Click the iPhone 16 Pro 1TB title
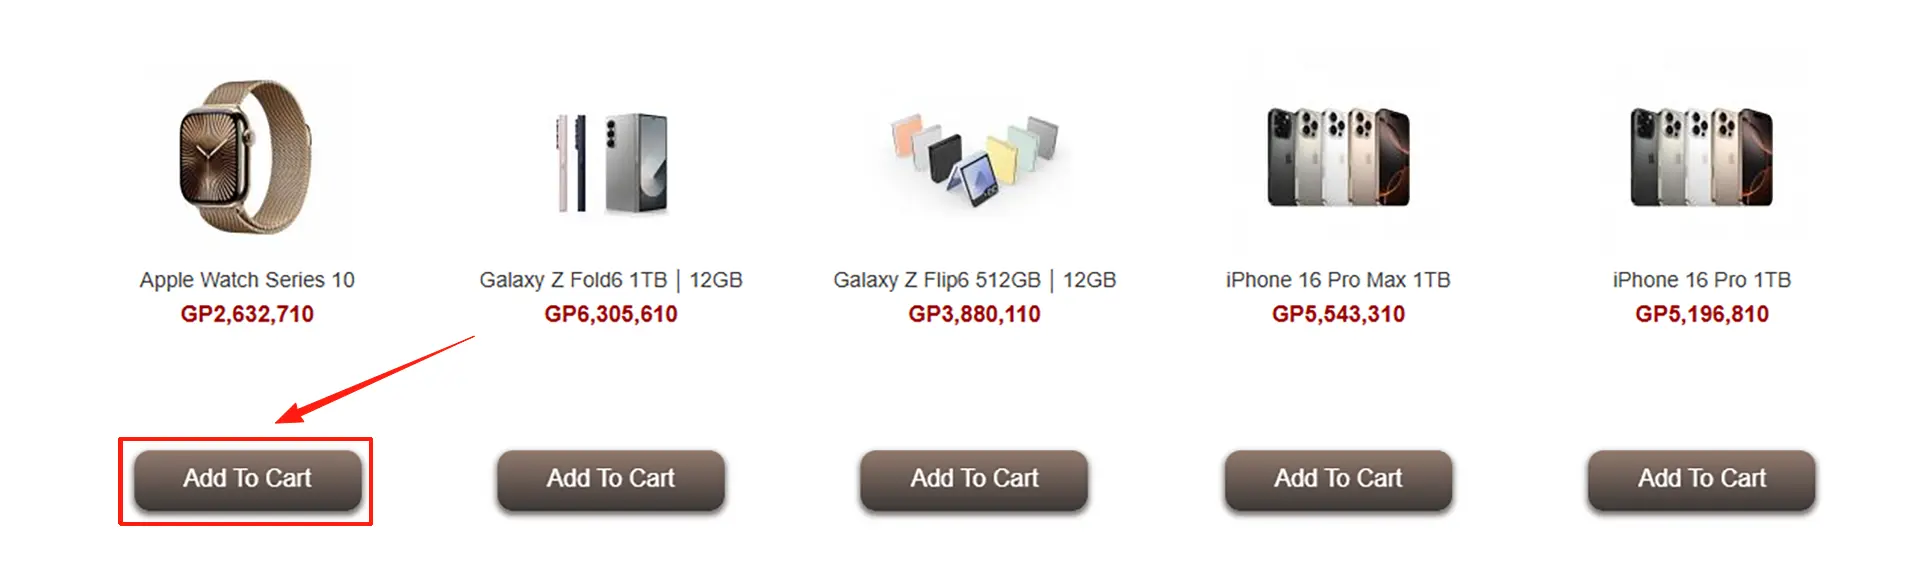The image size is (1906, 582). [x=1701, y=280]
